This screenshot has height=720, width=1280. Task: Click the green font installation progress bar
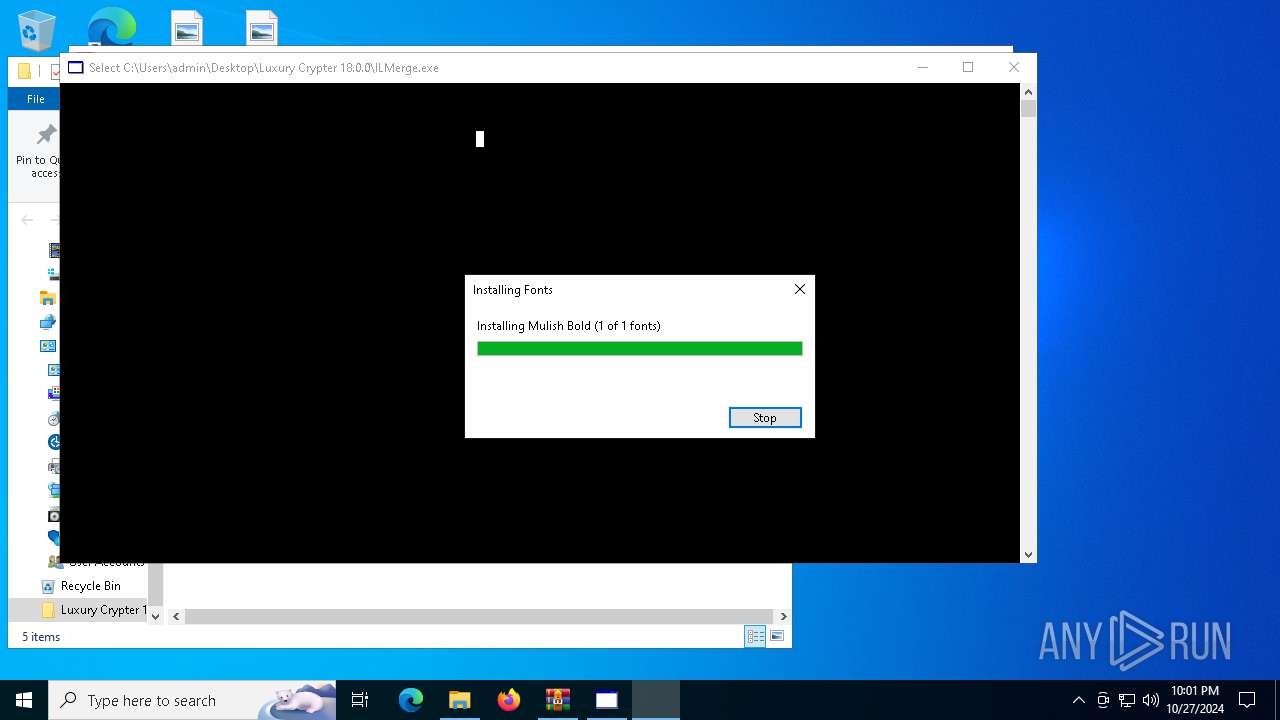(x=640, y=348)
